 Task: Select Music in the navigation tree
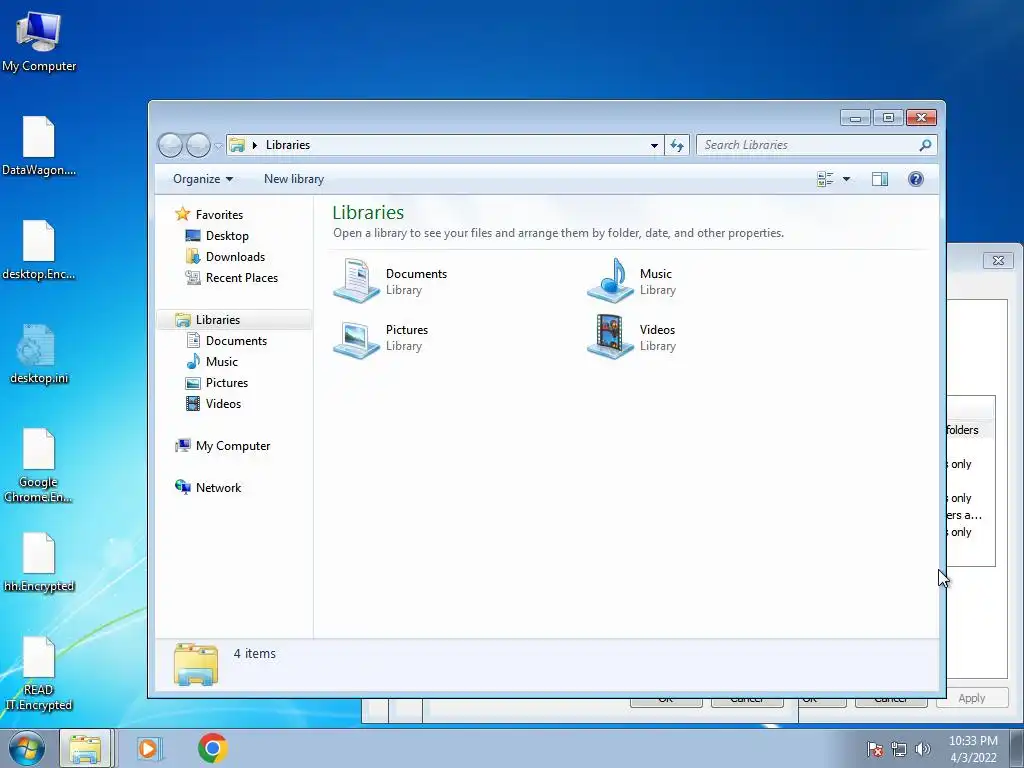point(212,362)
